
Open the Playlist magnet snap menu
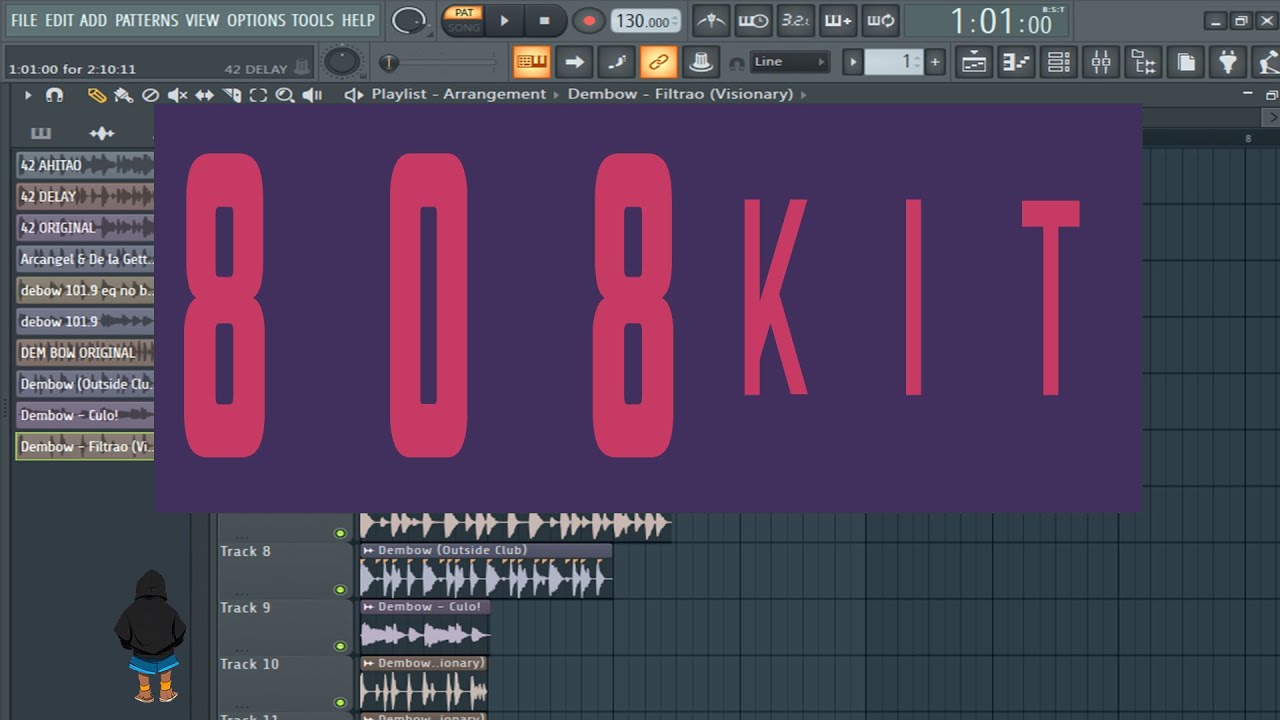[55, 95]
